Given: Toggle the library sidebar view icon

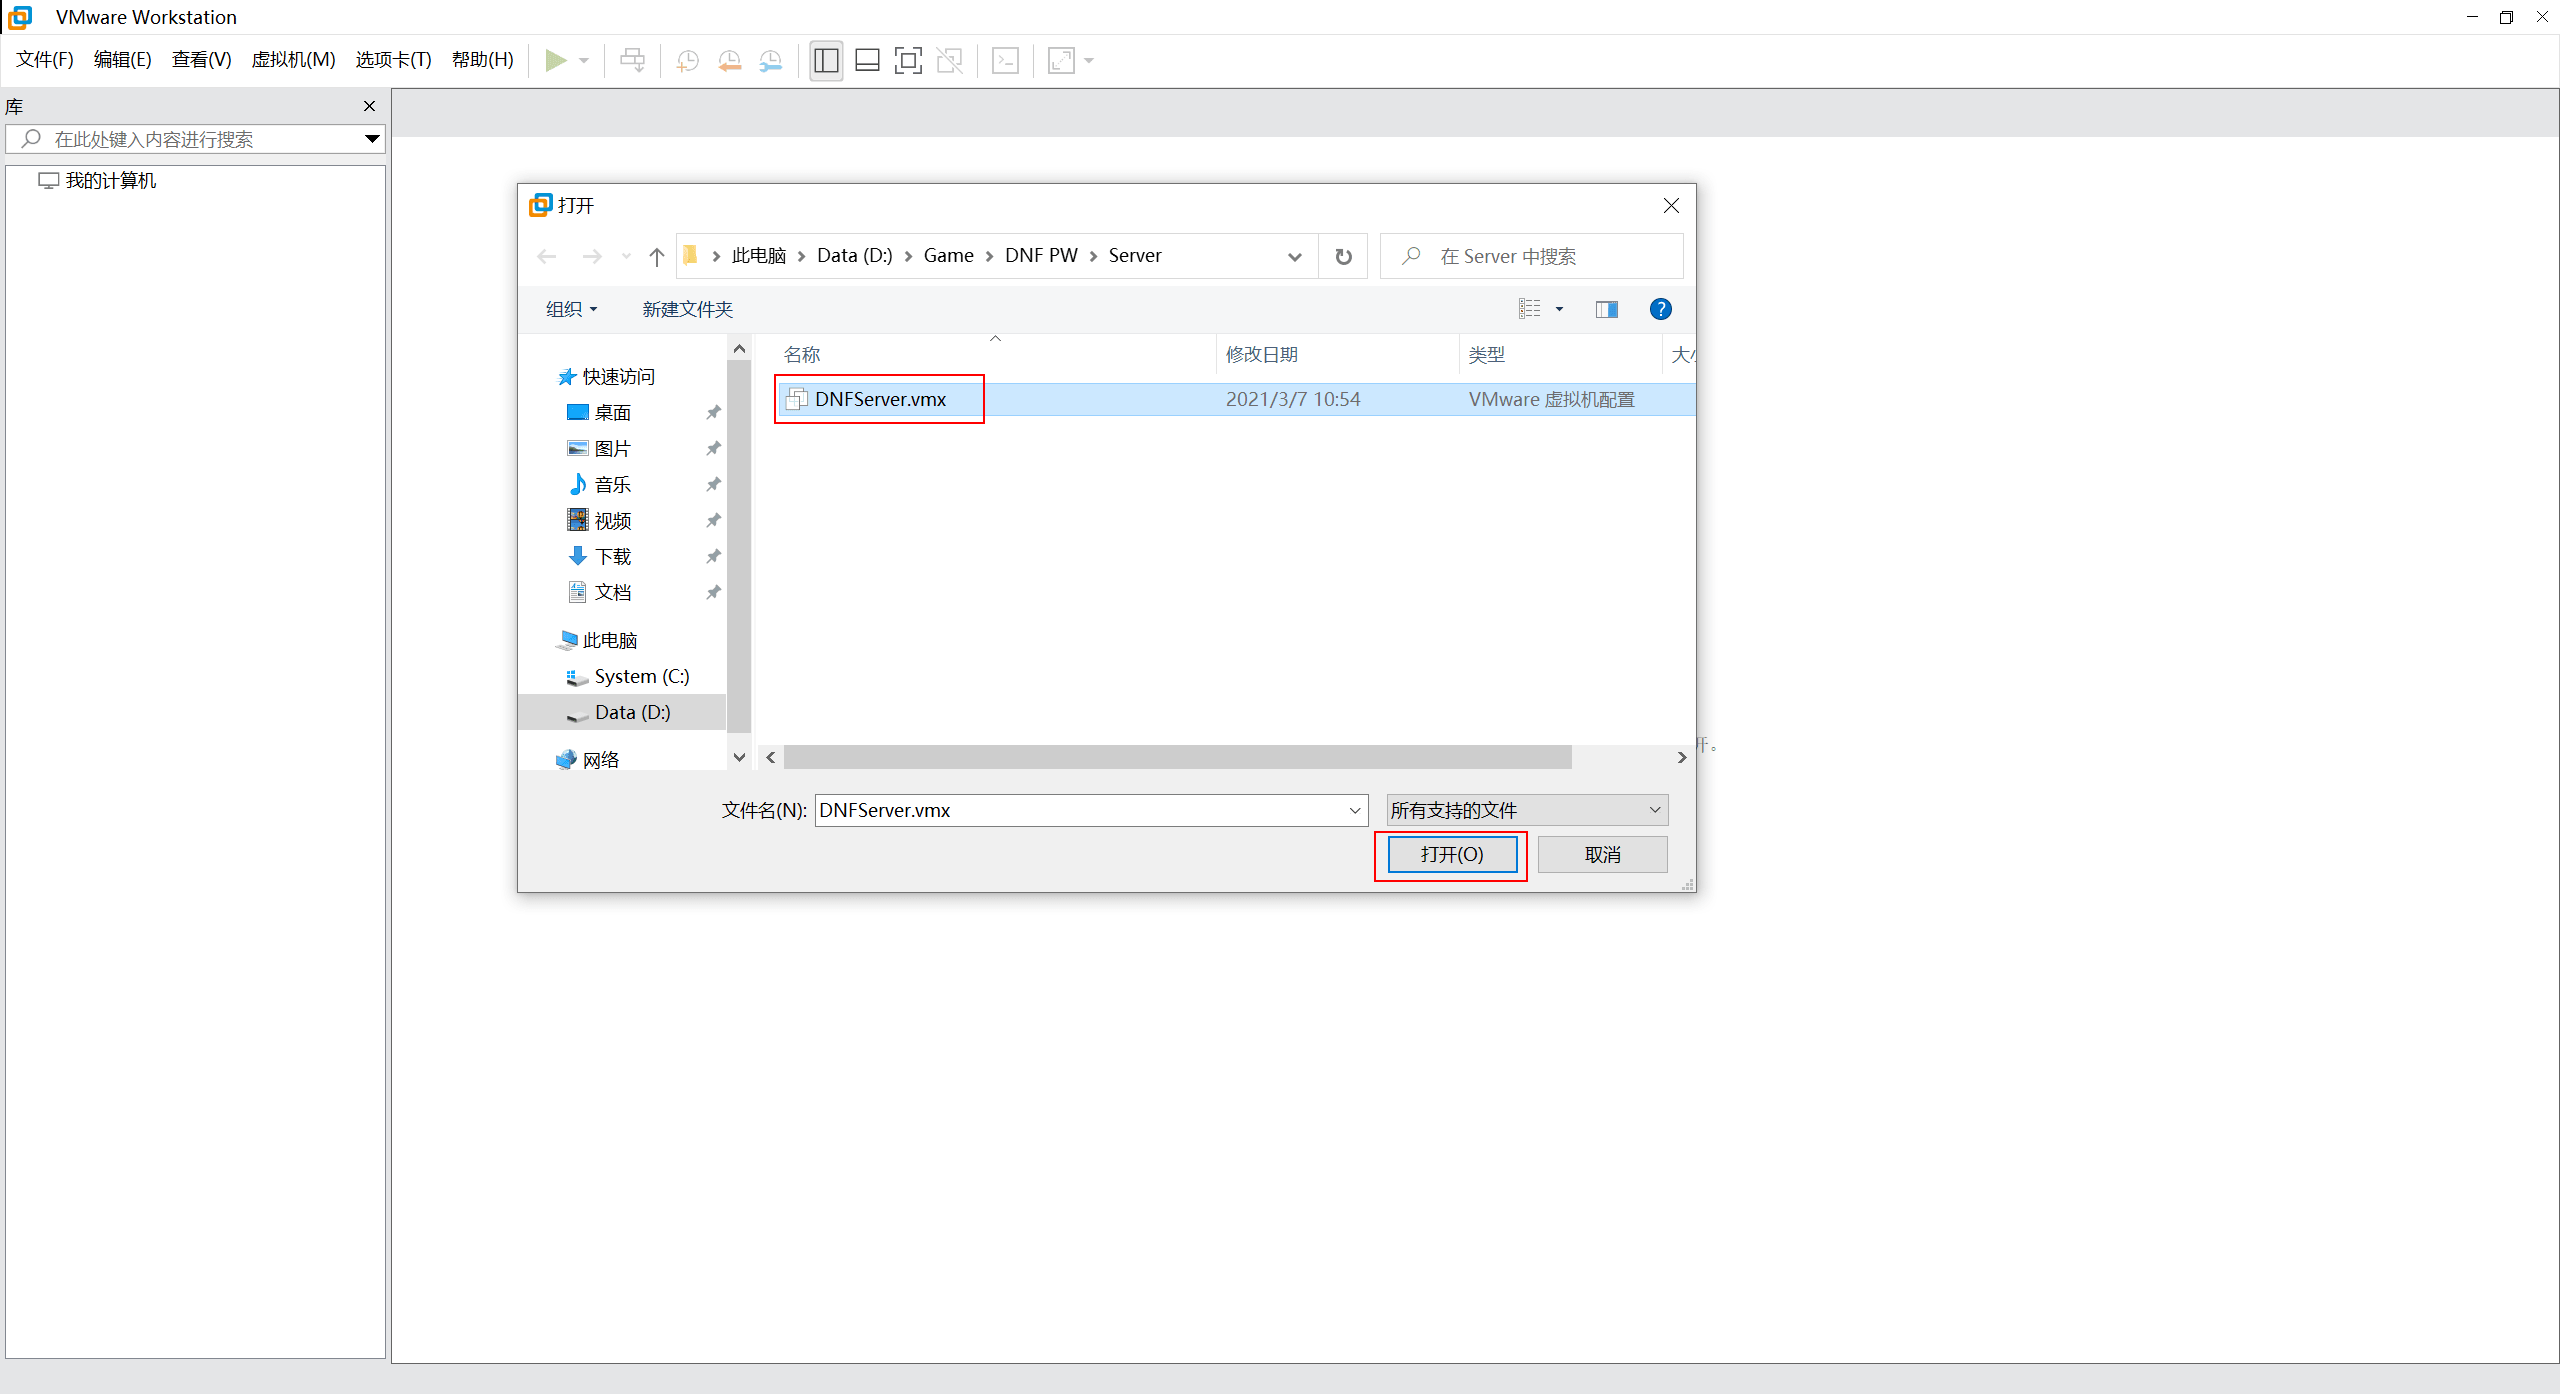Looking at the screenshot, I should (x=826, y=61).
